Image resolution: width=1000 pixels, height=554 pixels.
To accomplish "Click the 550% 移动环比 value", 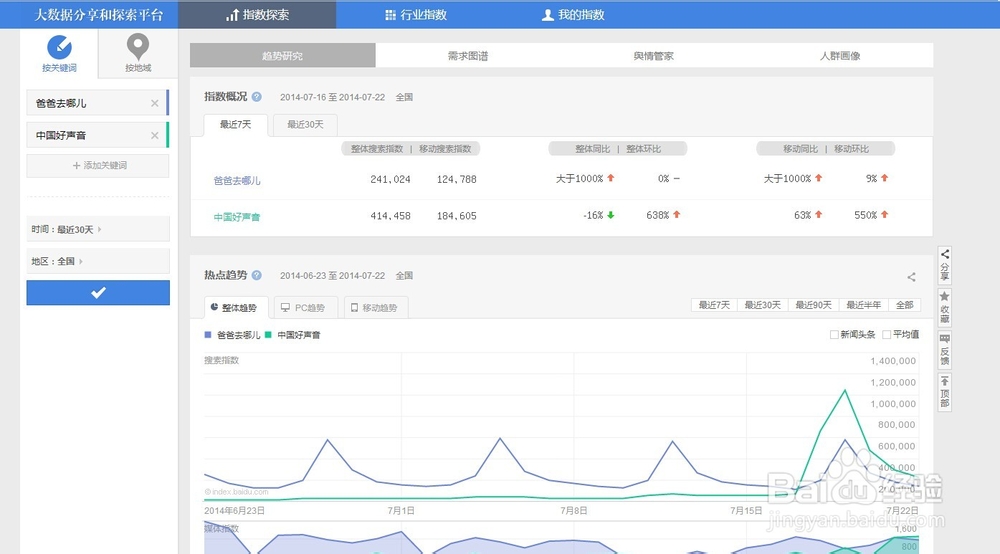I will pyautogui.click(x=865, y=215).
